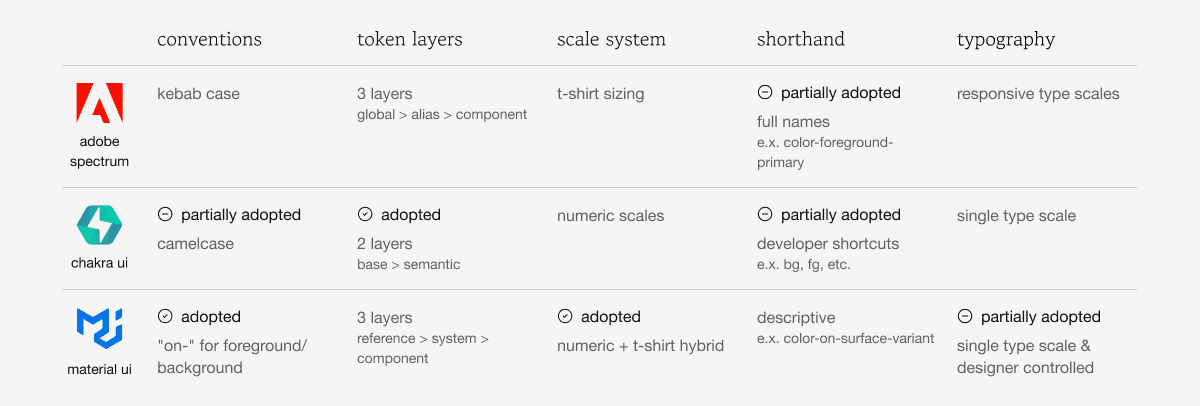This screenshot has height=406, width=1200.
Task: Click the Chakra UI lightning logo
Action: click(99, 225)
